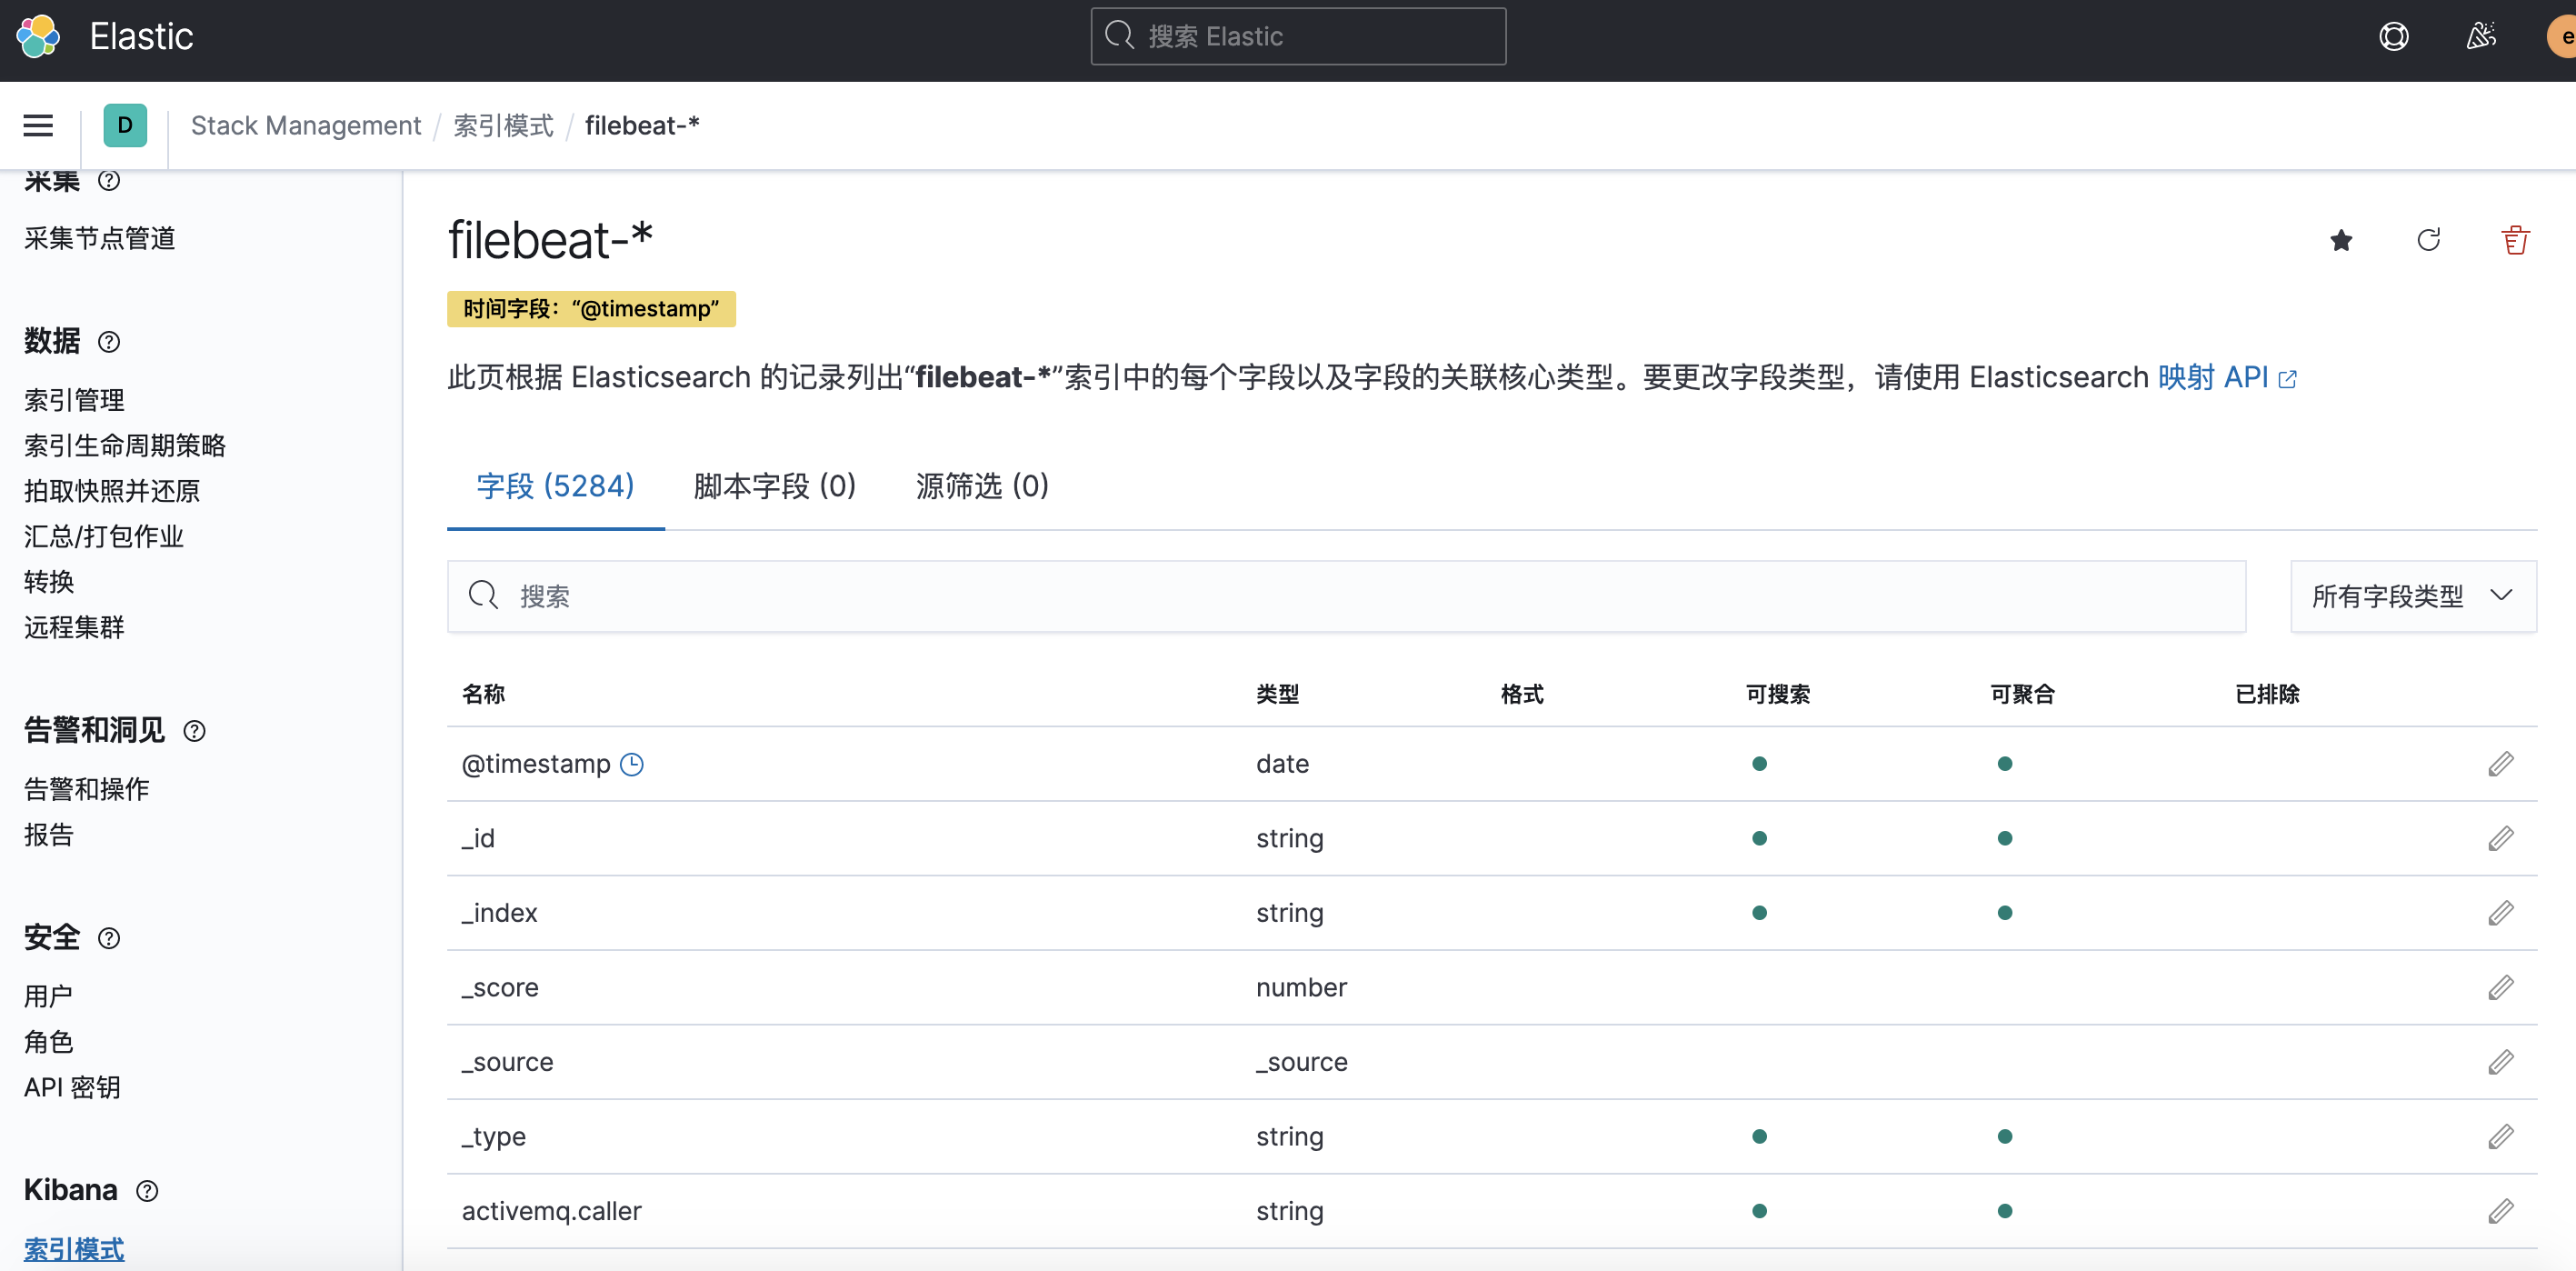Click the clock icon next to @timestamp
The height and width of the screenshot is (1271, 2576).
[632, 764]
